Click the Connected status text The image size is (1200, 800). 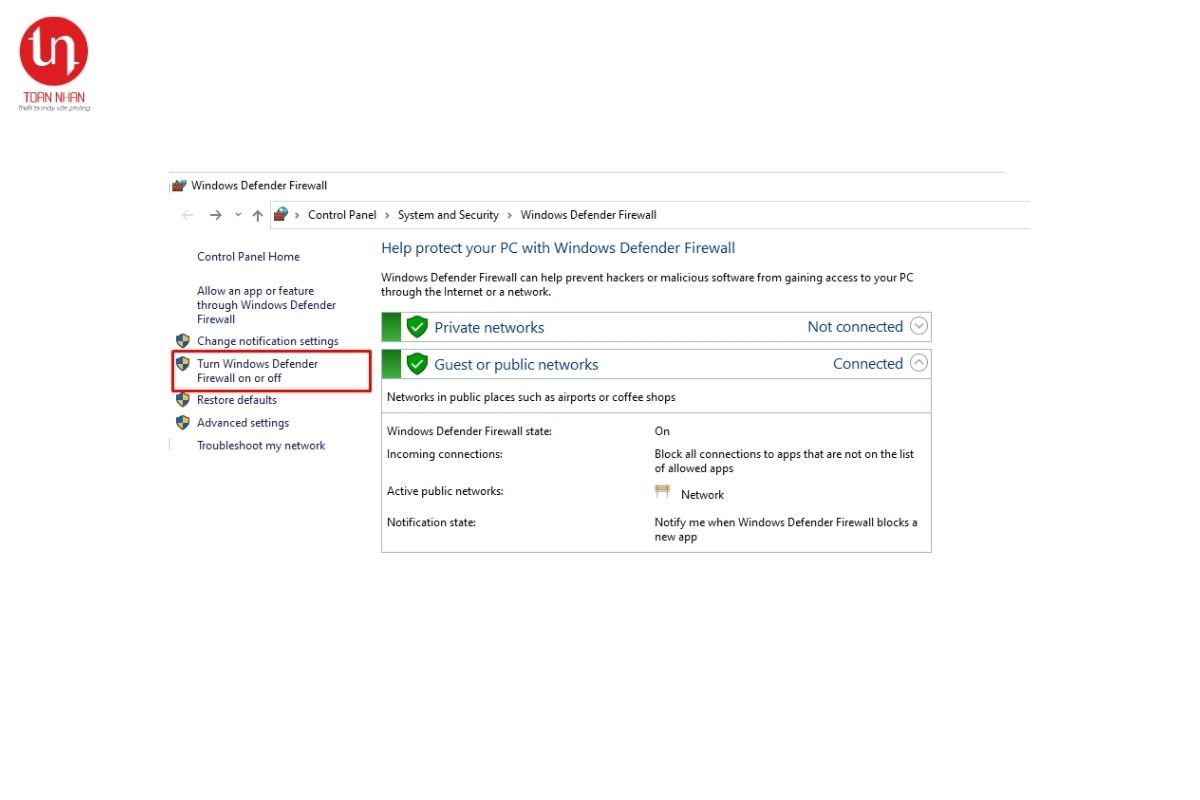point(868,363)
